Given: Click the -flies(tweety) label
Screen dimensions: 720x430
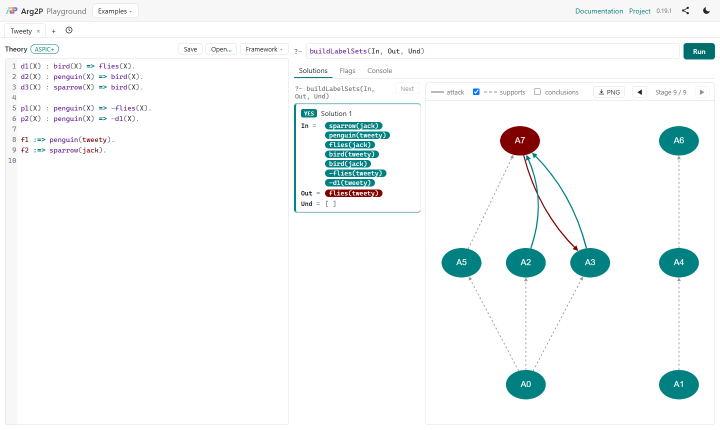Looking at the screenshot, I should click(x=356, y=173).
